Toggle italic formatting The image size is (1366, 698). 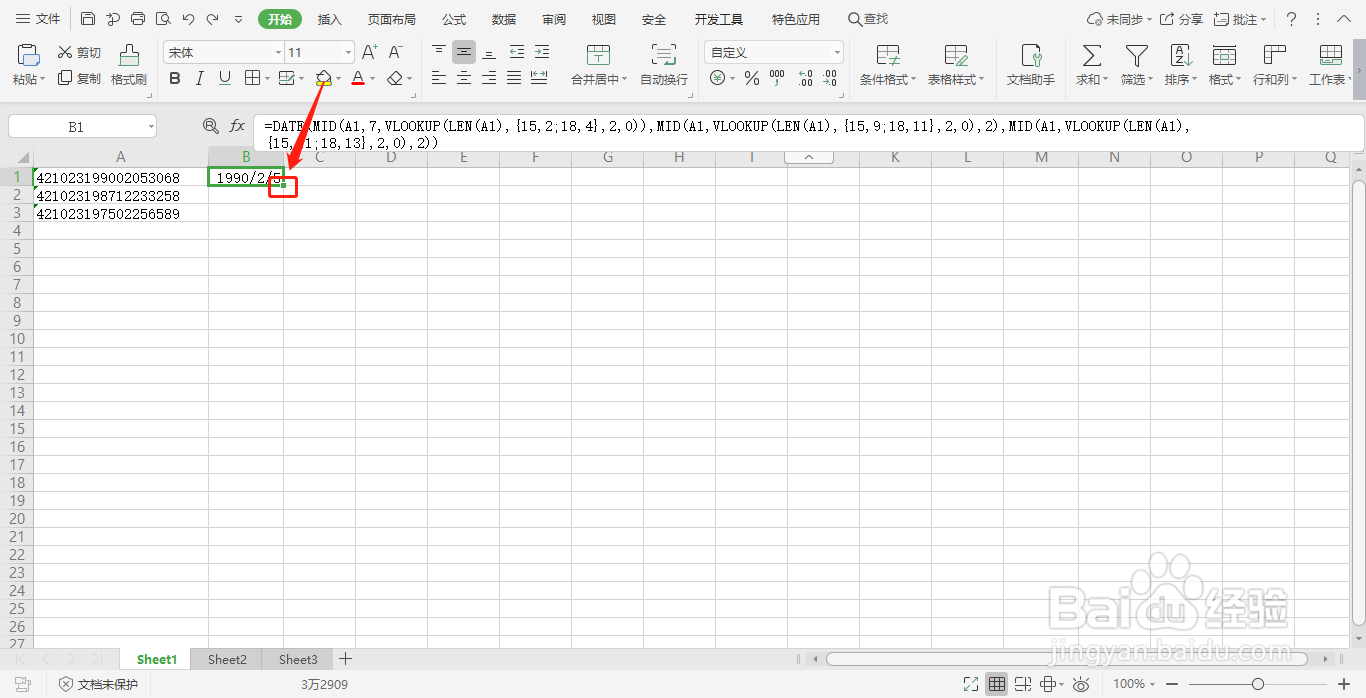[199, 78]
